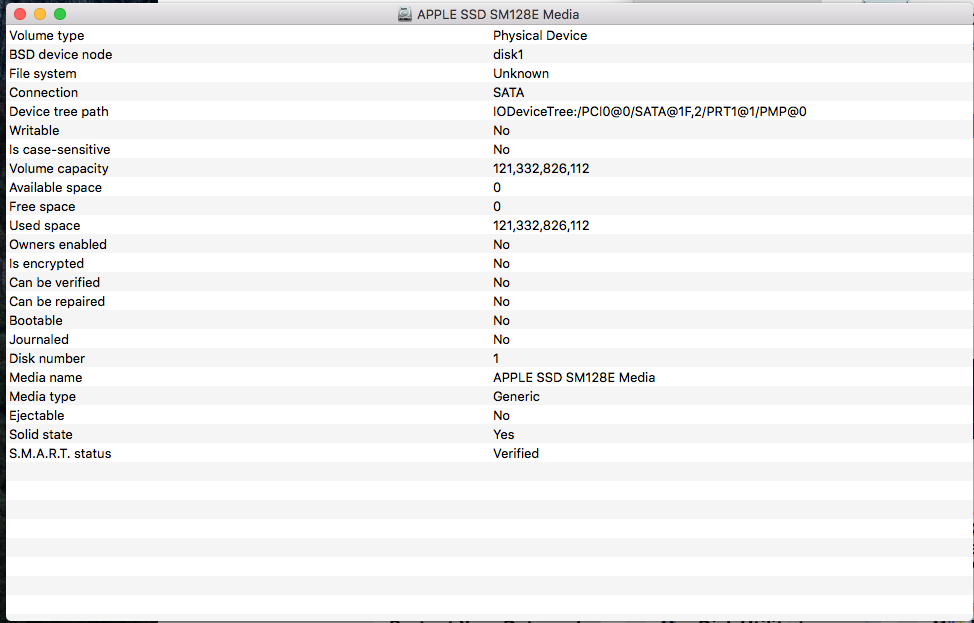
Task: Click the "Solid state" label
Action: [x=41, y=435]
